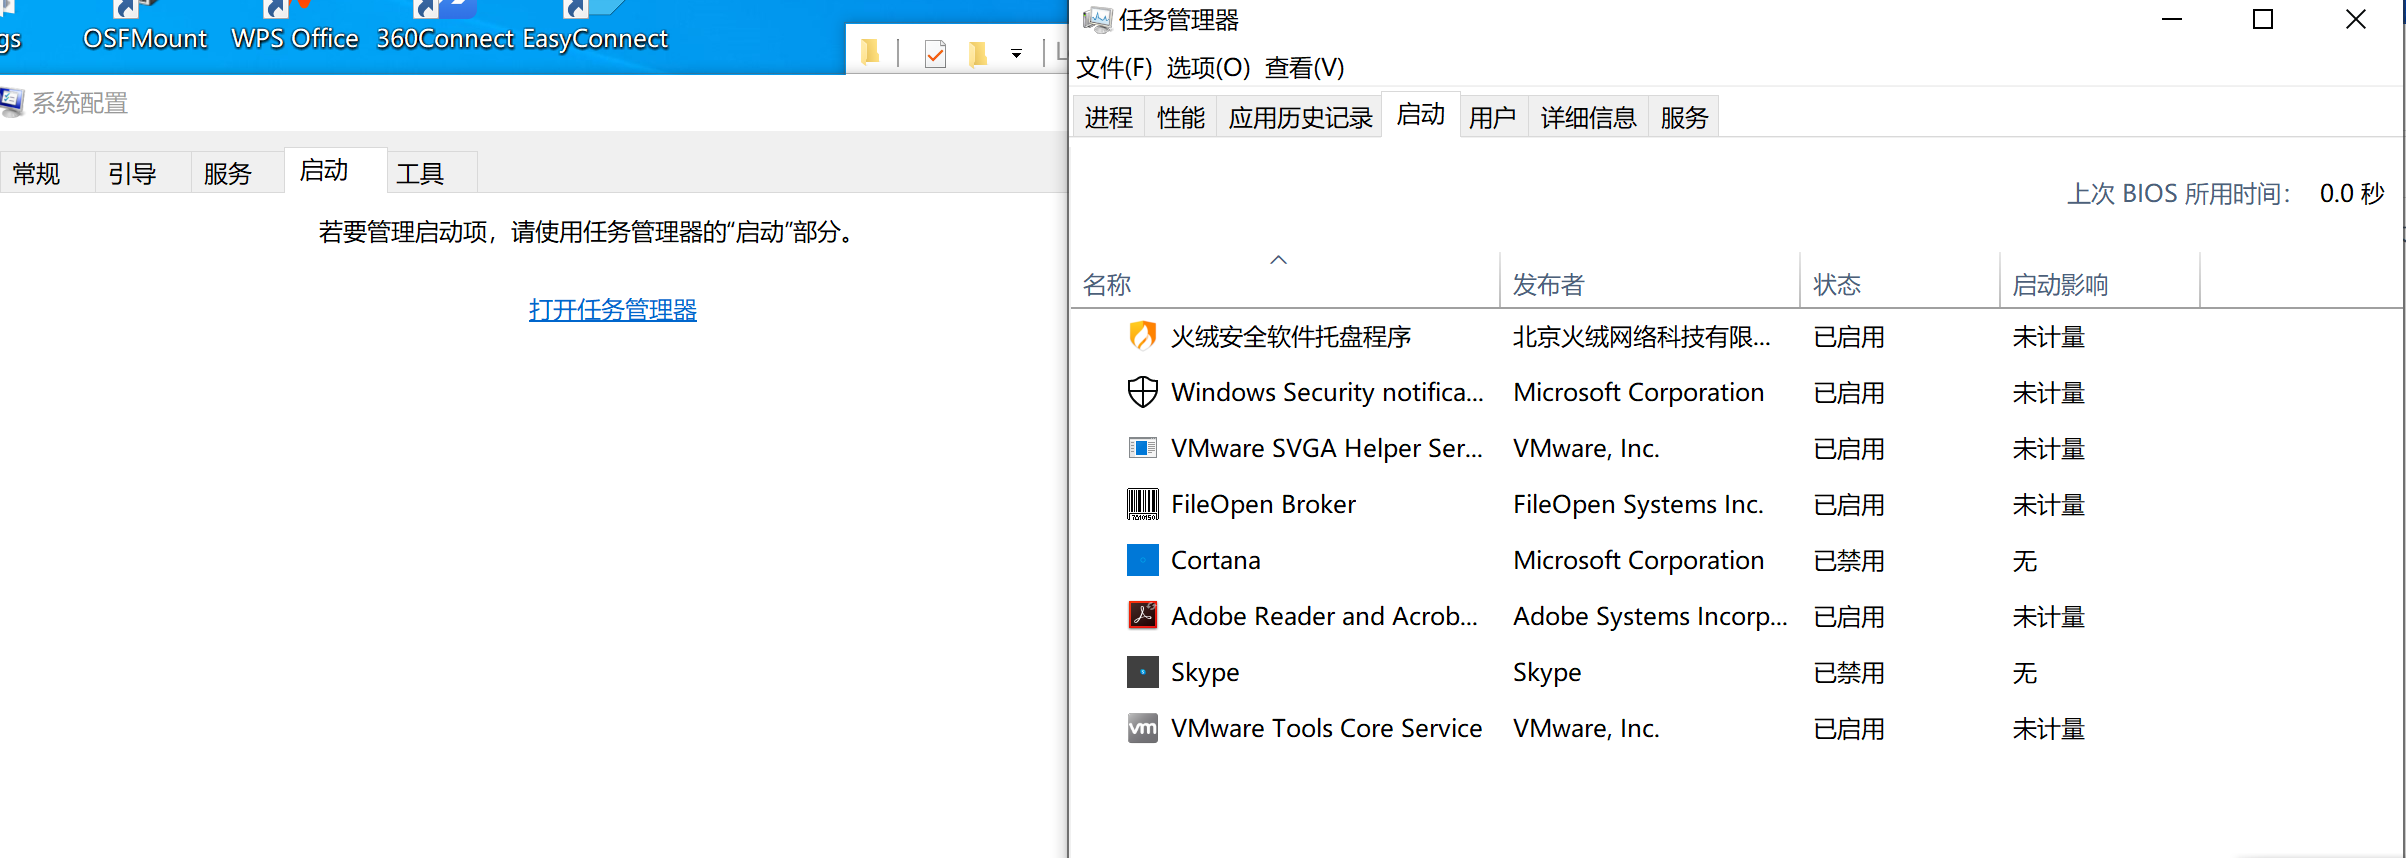Open the WPS Office desktop shortcut
Image resolution: width=2406 pixels, height=858 pixels.
point(294,28)
